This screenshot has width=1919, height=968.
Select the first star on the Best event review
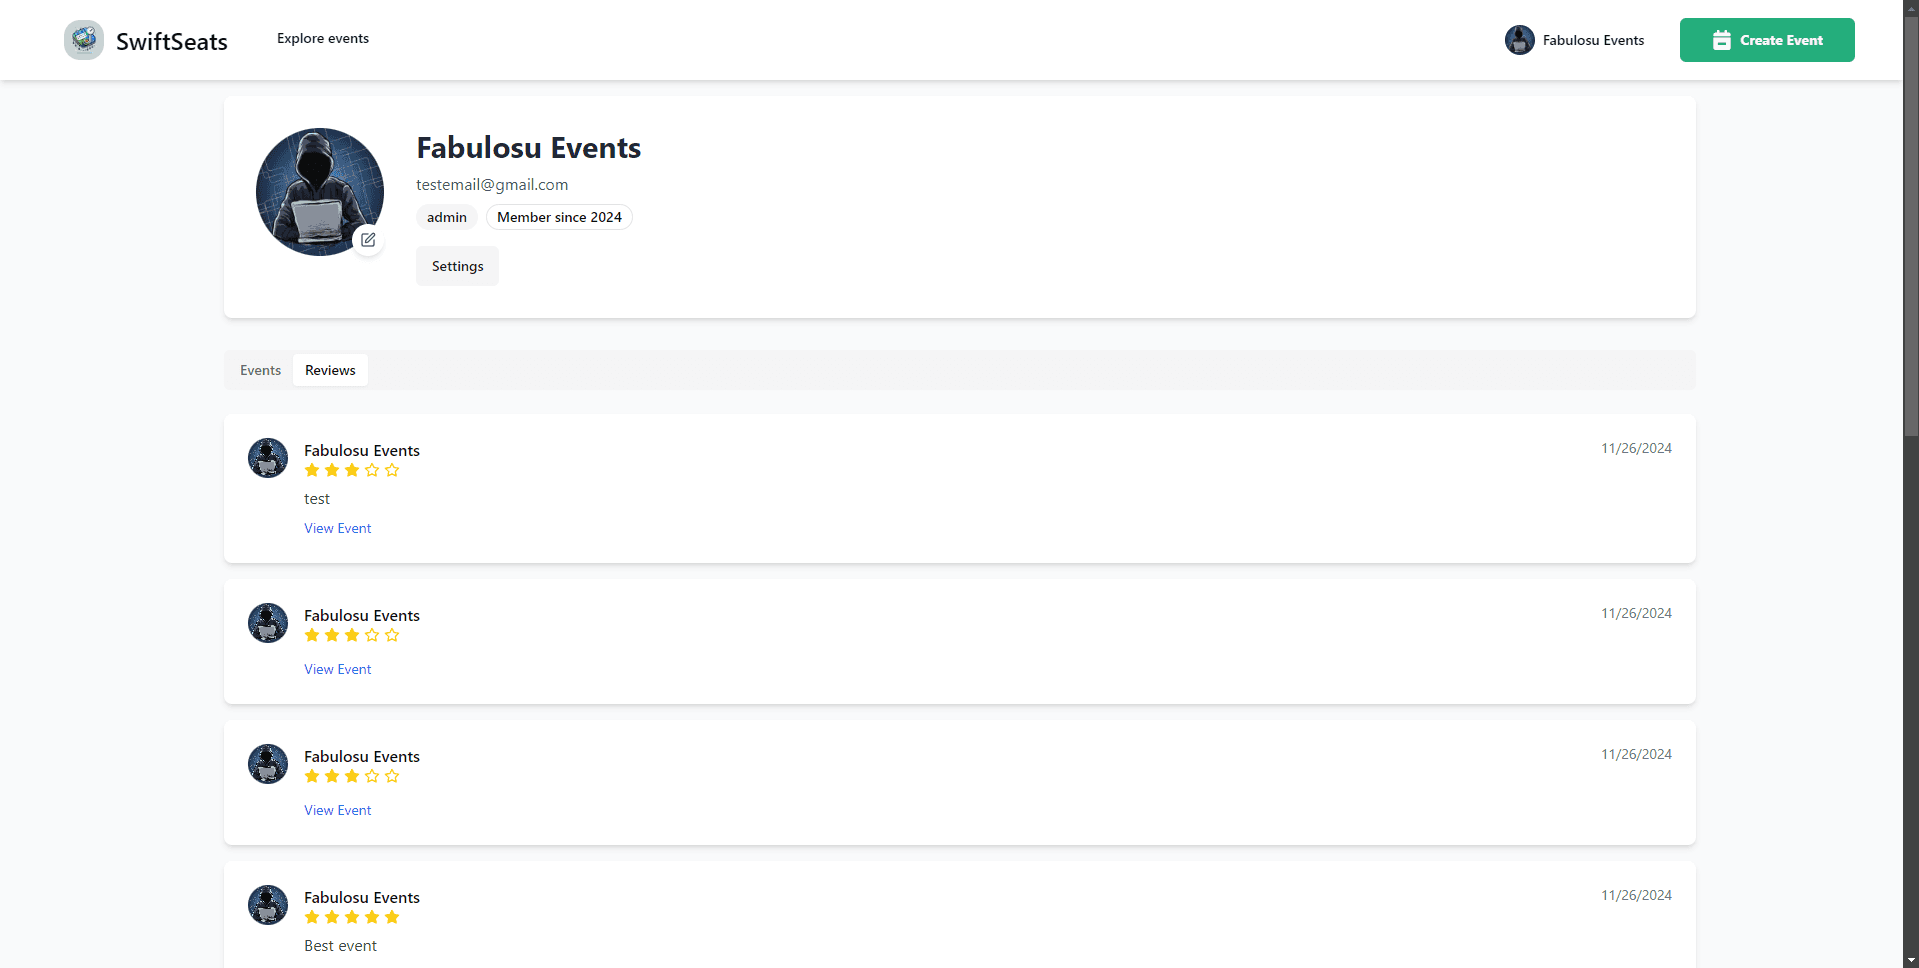pyautogui.click(x=312, y=916)
